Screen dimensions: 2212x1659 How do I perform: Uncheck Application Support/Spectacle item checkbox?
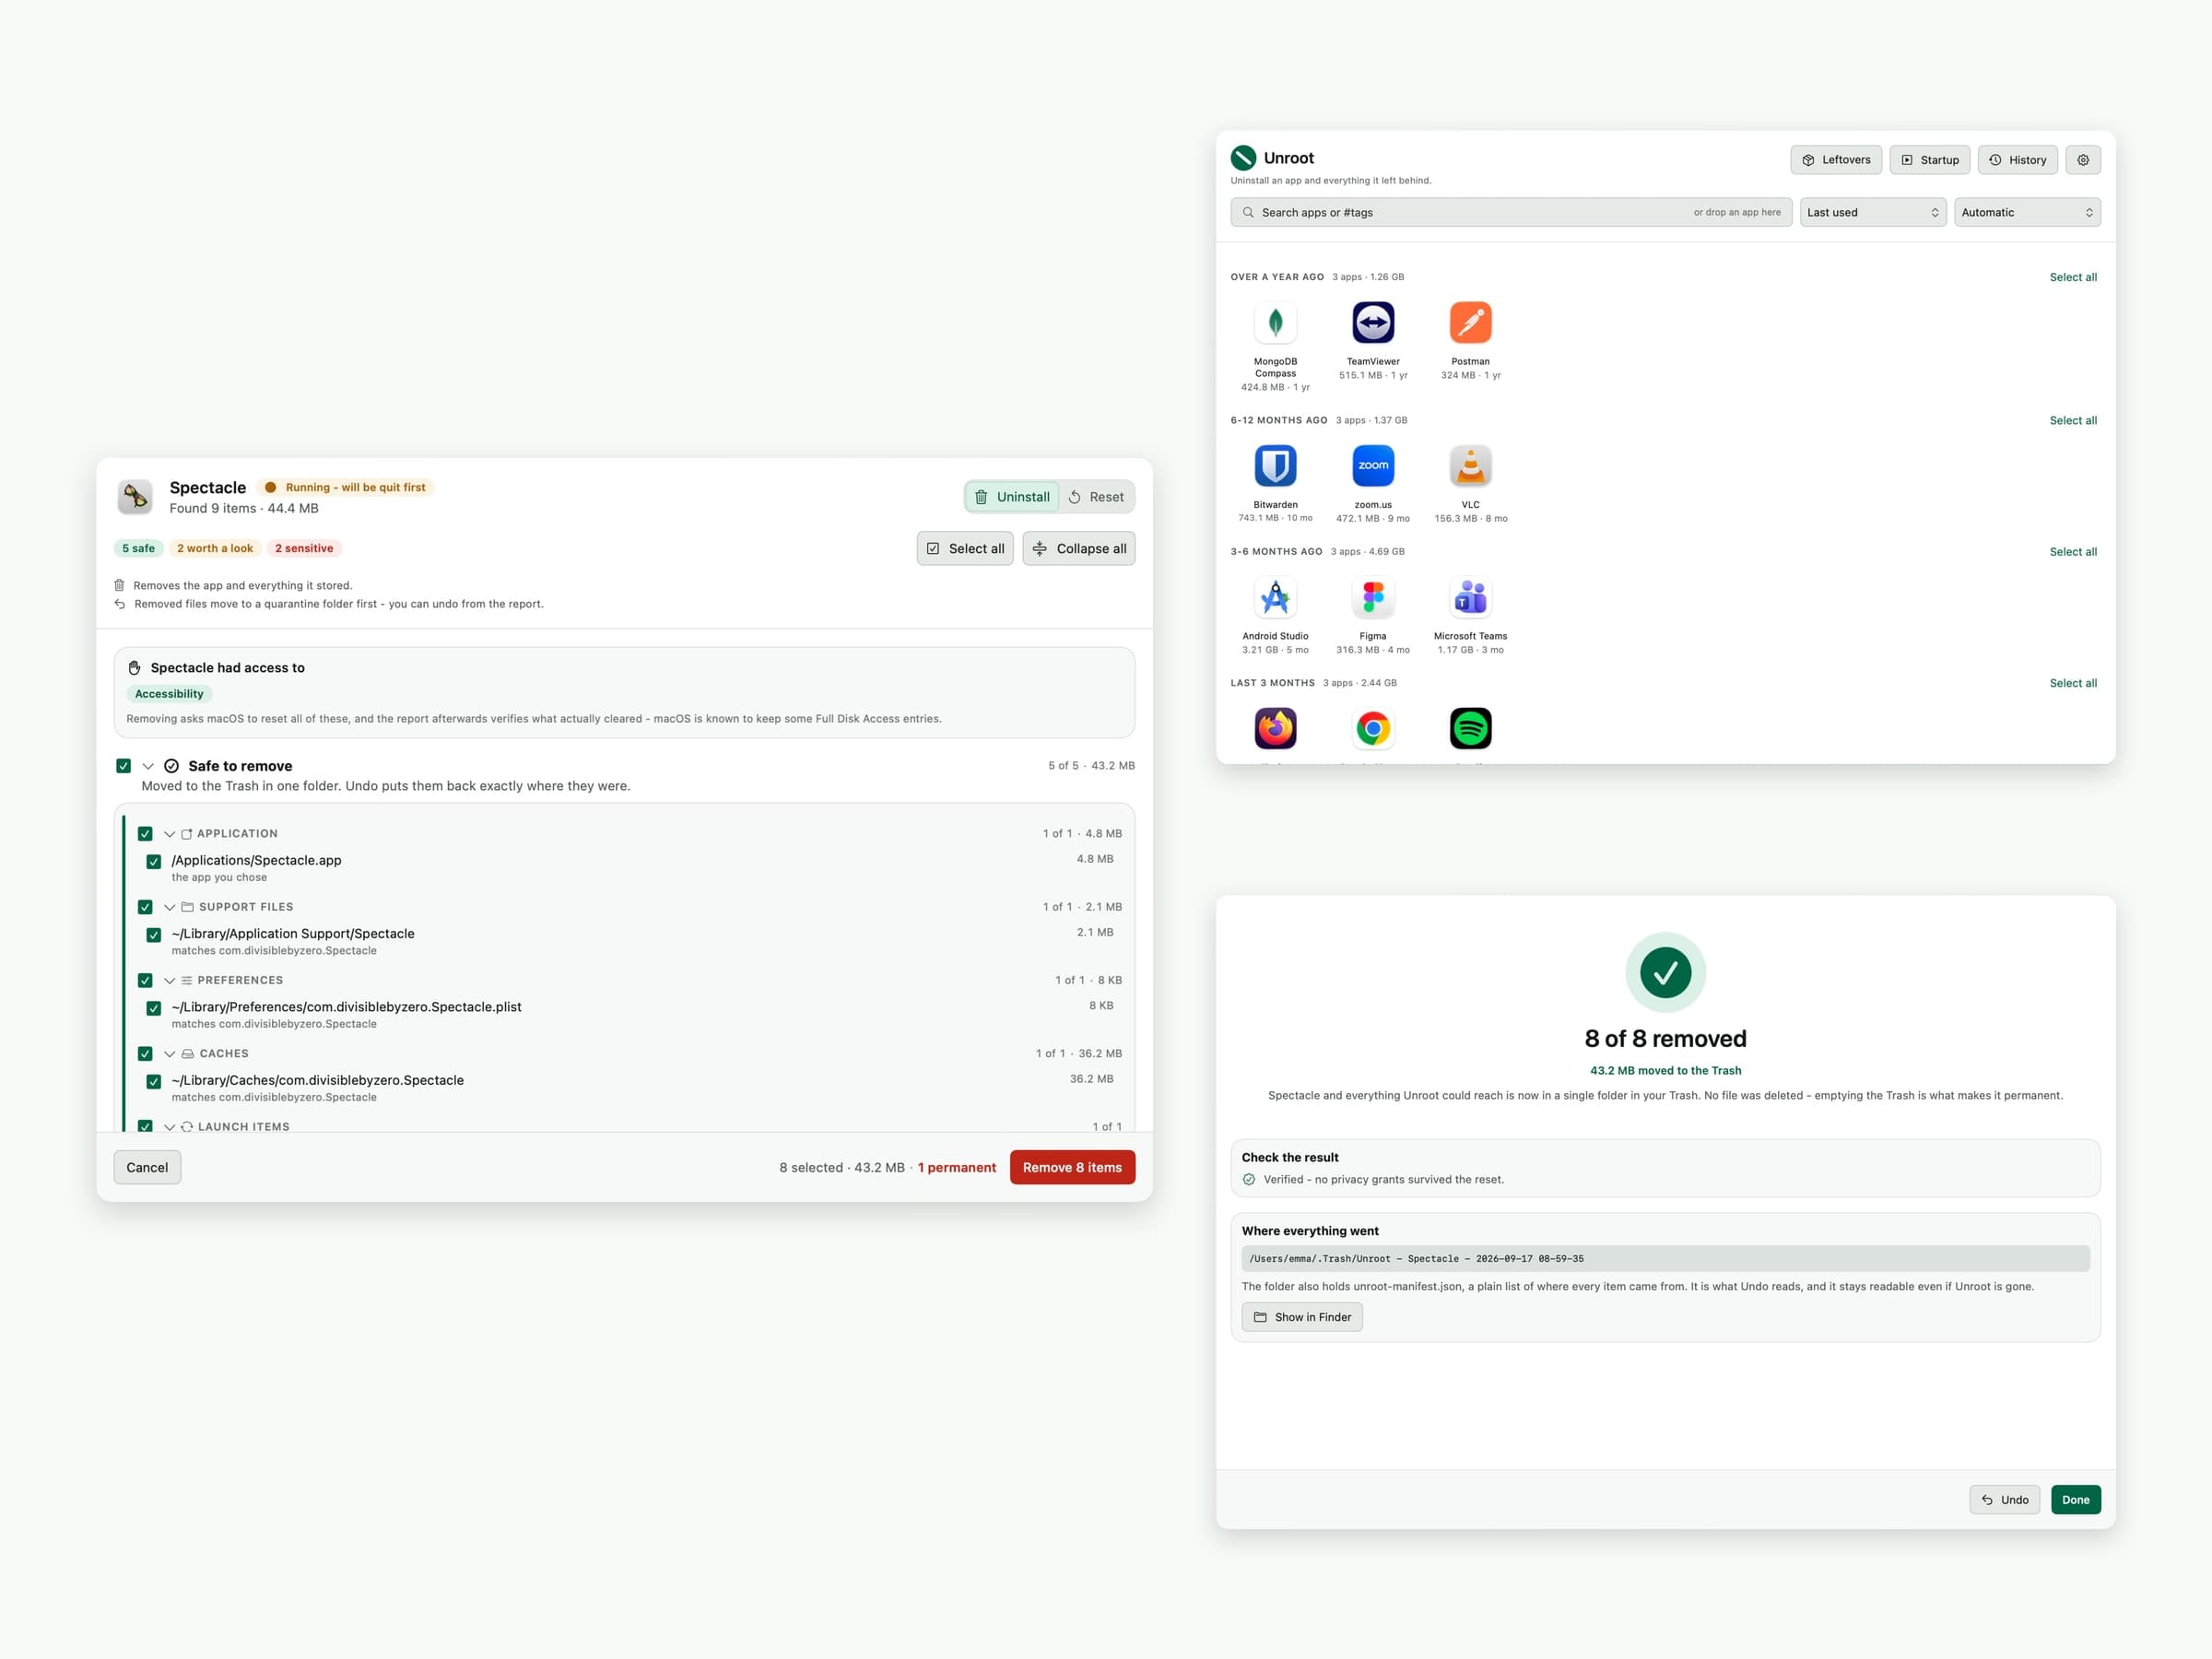coord(153,935)
